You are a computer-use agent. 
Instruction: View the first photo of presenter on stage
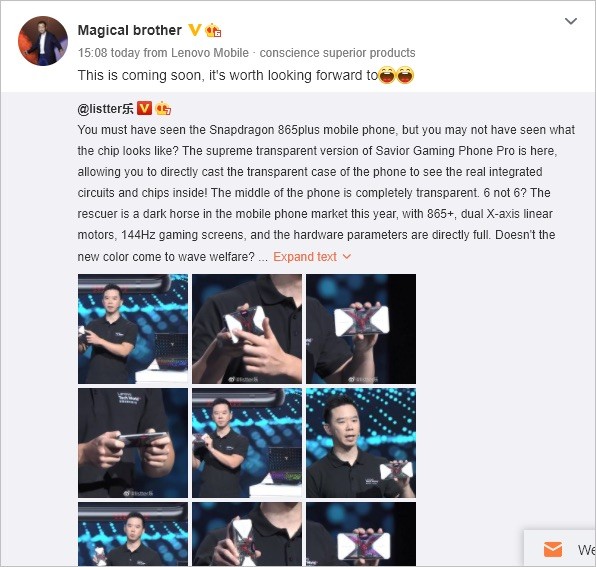(133, 329)
